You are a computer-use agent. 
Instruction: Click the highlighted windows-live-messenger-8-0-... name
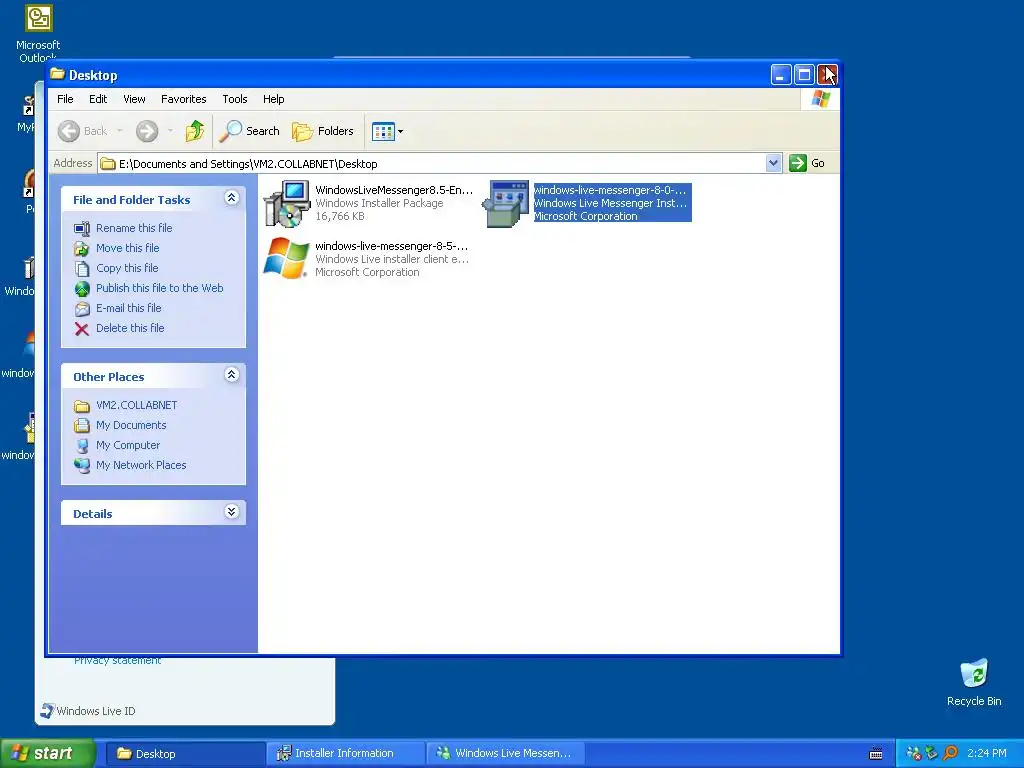[610, 190]
